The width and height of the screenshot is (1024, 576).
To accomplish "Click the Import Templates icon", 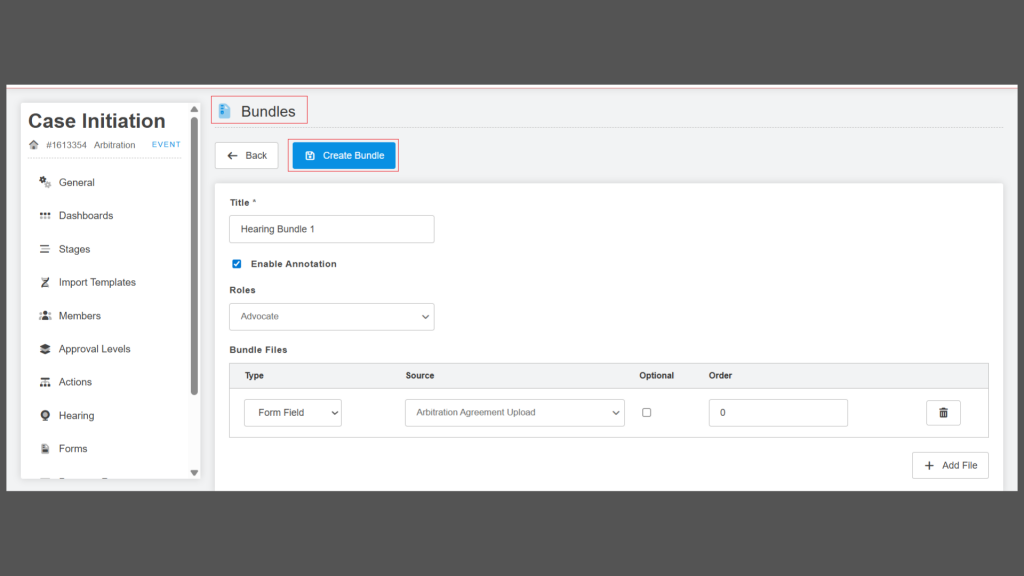I will point(45,283).
